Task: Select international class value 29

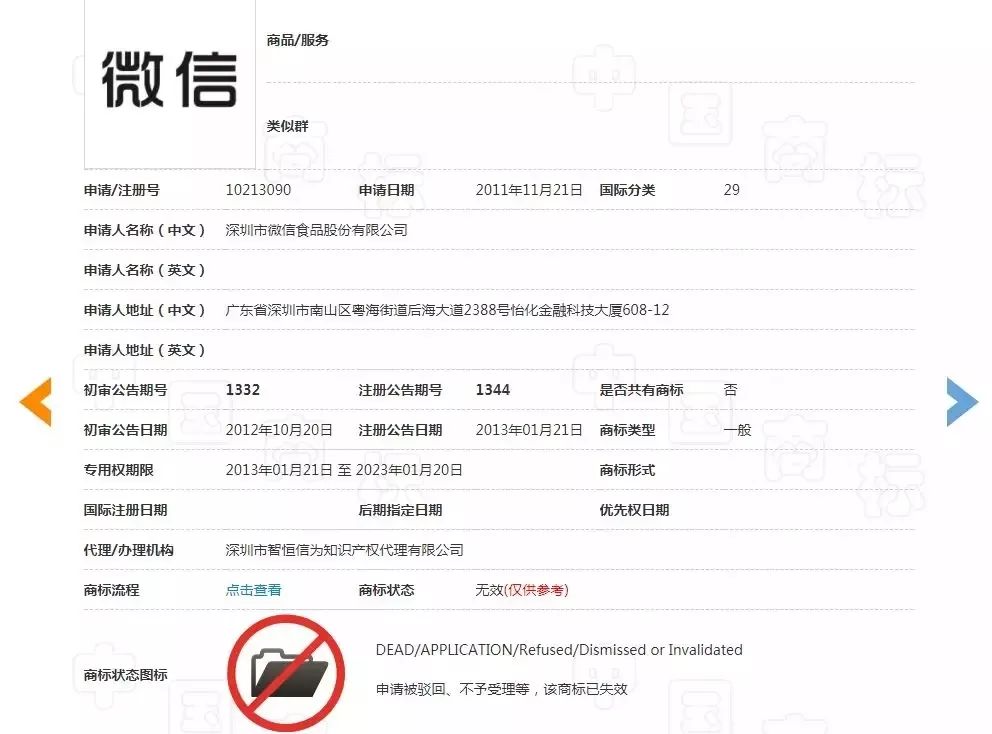Action: (731, 190)
